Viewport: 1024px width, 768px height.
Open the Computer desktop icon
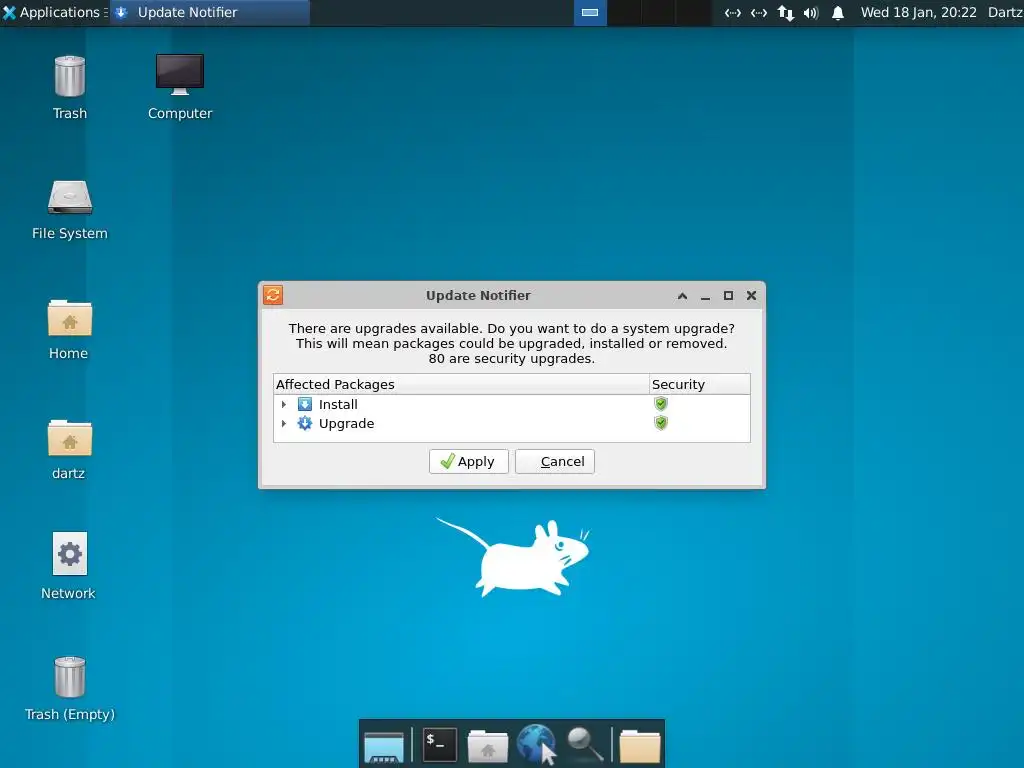pos(180,74)
